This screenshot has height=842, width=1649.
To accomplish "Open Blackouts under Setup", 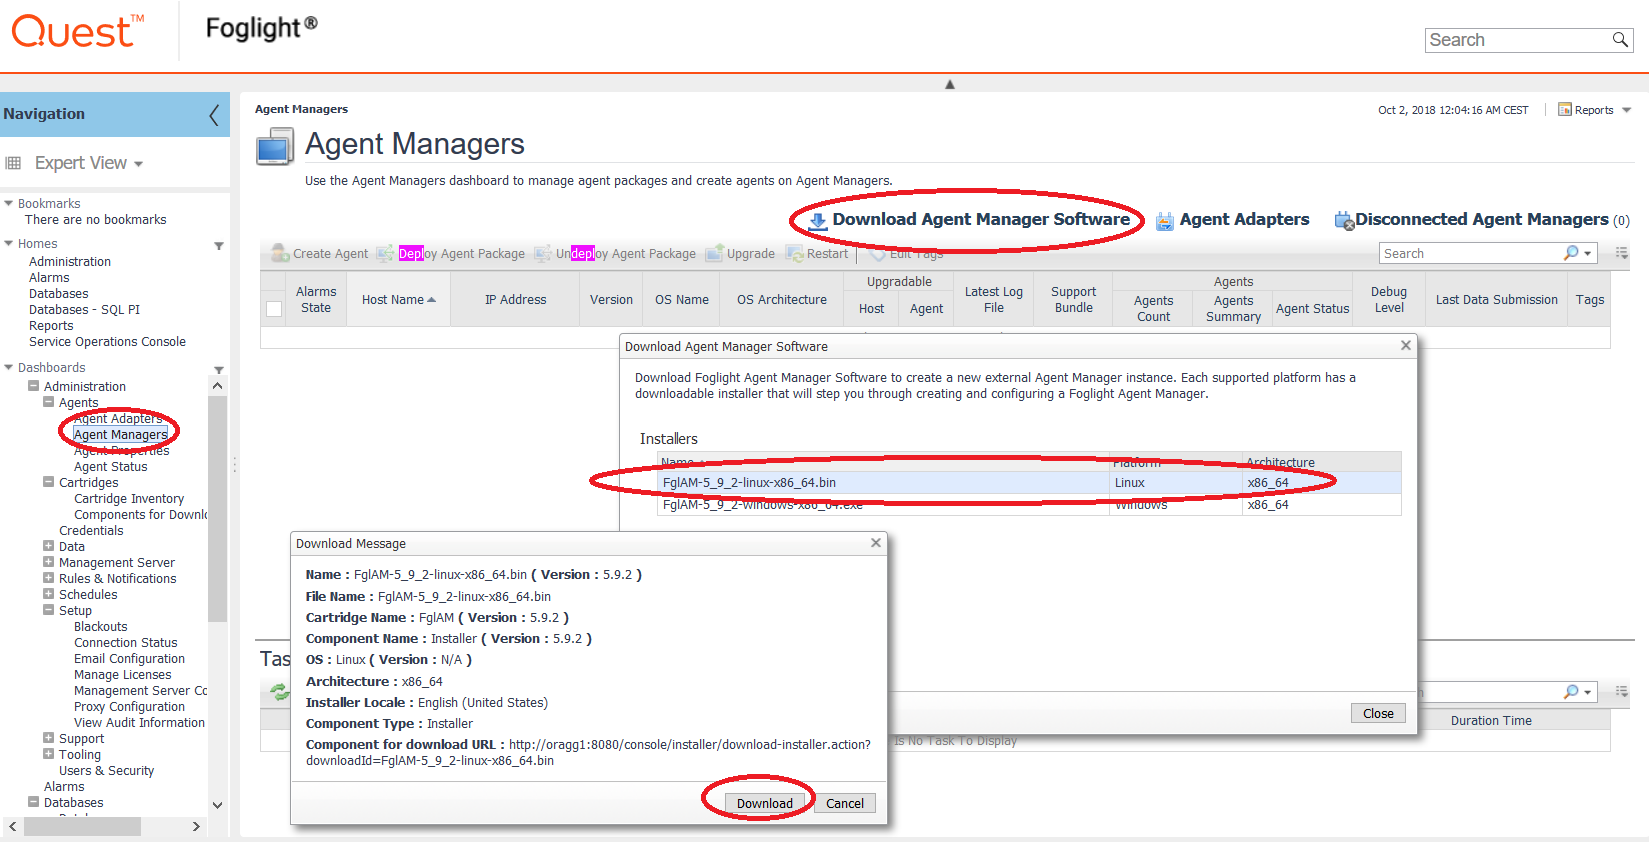I will [100, 627].
